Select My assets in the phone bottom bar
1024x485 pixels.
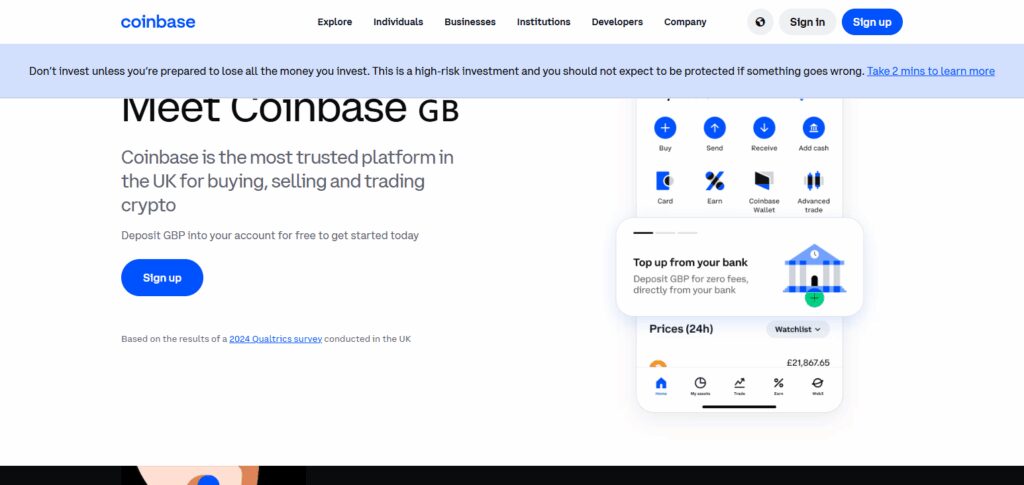pyautogui.click(x=700, y=386)
